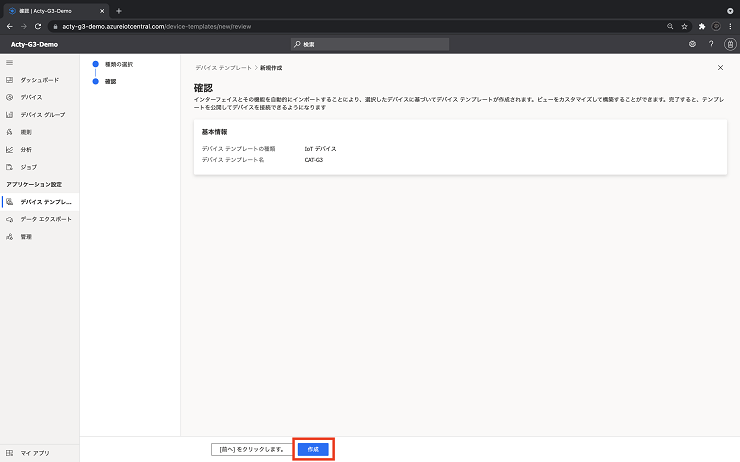Click the My Apps grid icon
This screenshot has width=740, height=462.
pos(9,453)
